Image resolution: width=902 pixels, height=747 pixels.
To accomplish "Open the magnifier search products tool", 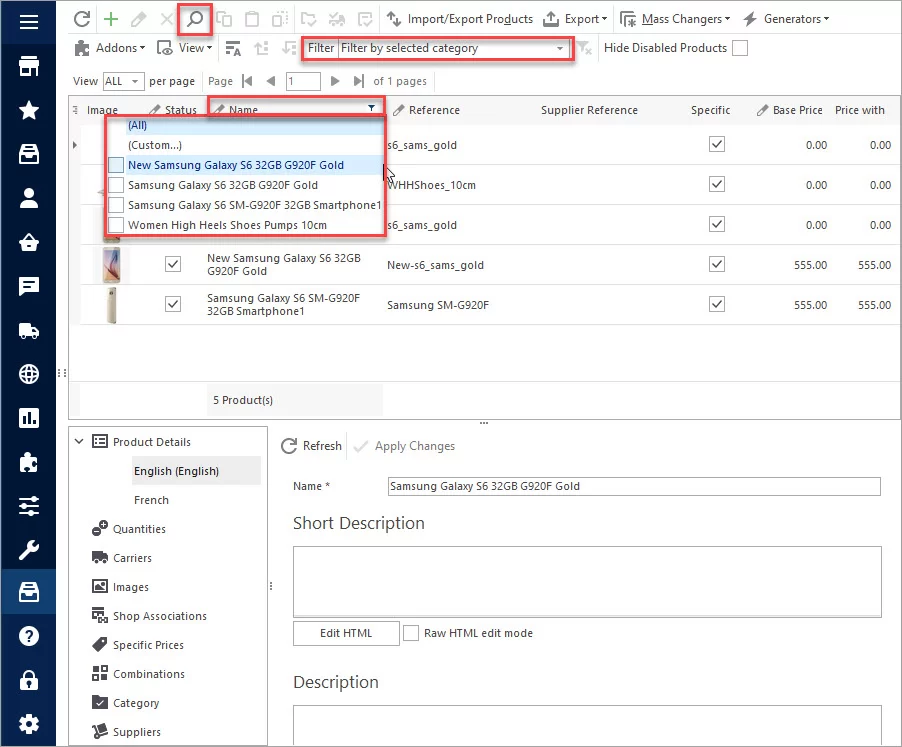I will point(195,19).
